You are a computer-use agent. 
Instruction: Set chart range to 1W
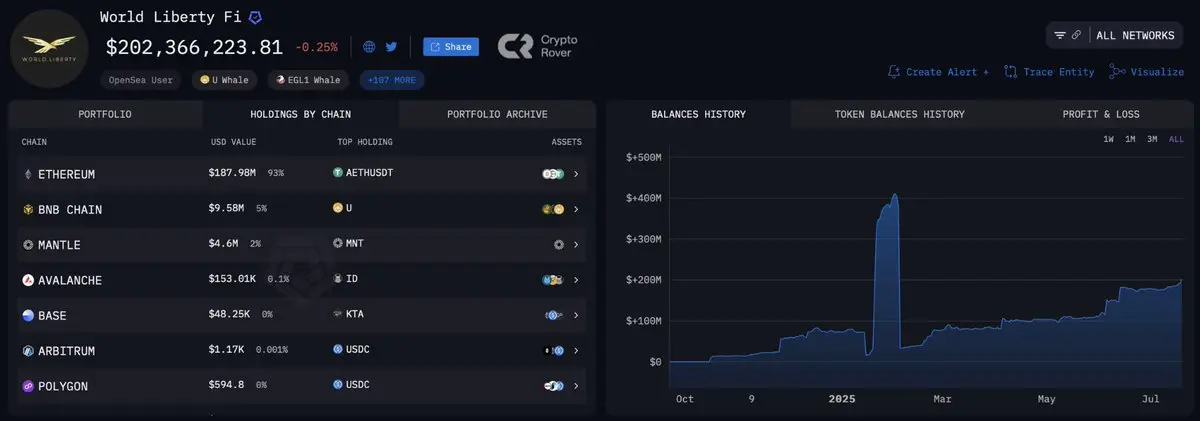[x=1108, y=139]
